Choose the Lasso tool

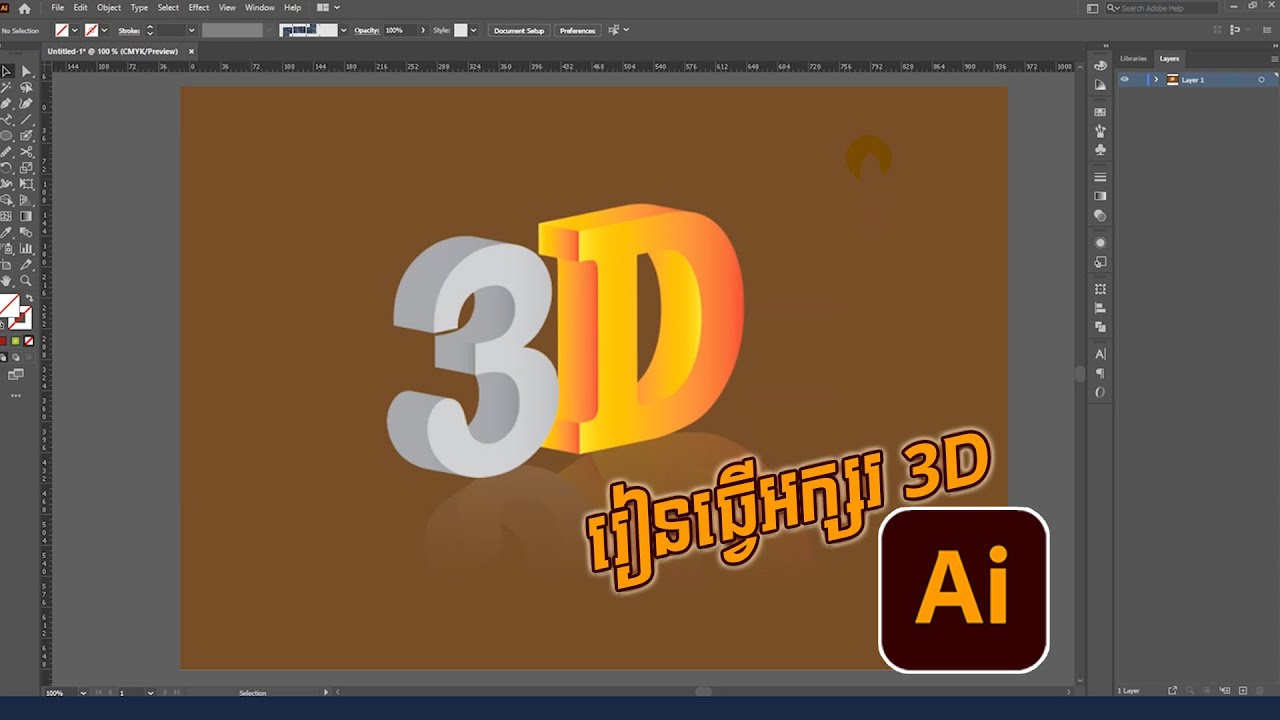[x=27, y=88]
